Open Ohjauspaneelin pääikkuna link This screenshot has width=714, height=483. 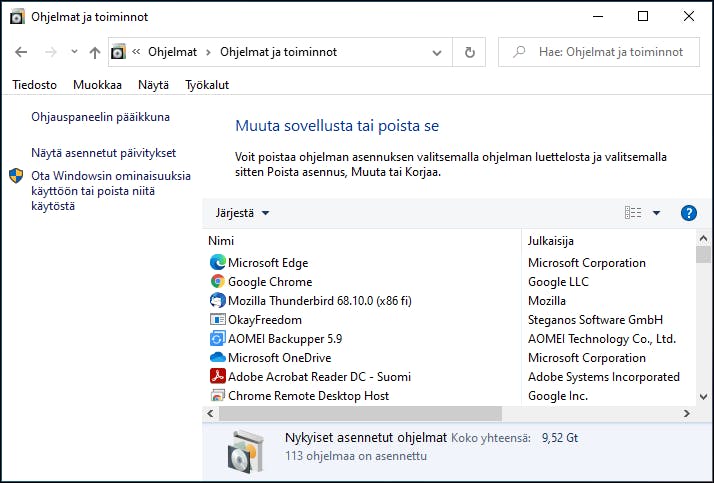point(101,117)
